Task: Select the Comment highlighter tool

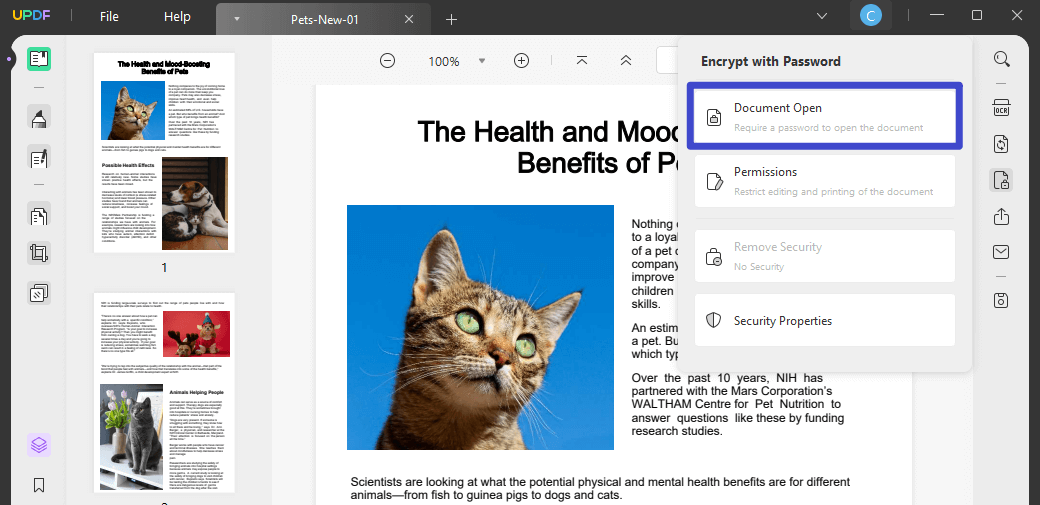Action: click(x=39, y=117)
